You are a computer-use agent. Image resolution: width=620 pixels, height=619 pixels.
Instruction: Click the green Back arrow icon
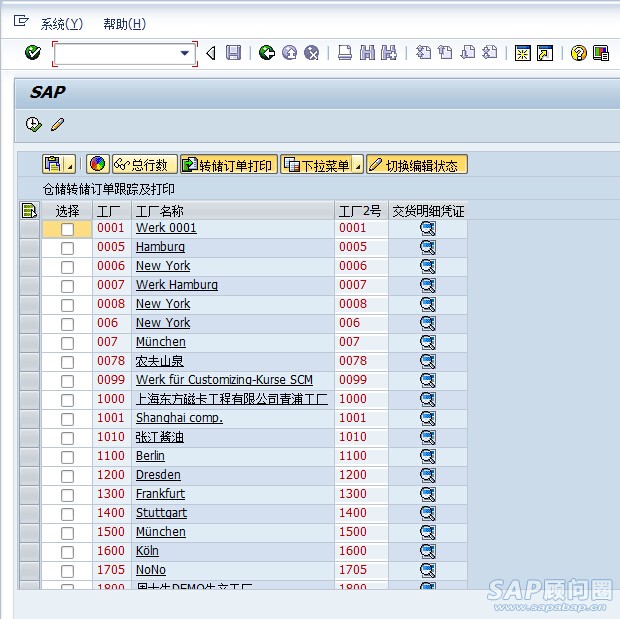click(267, 53)
